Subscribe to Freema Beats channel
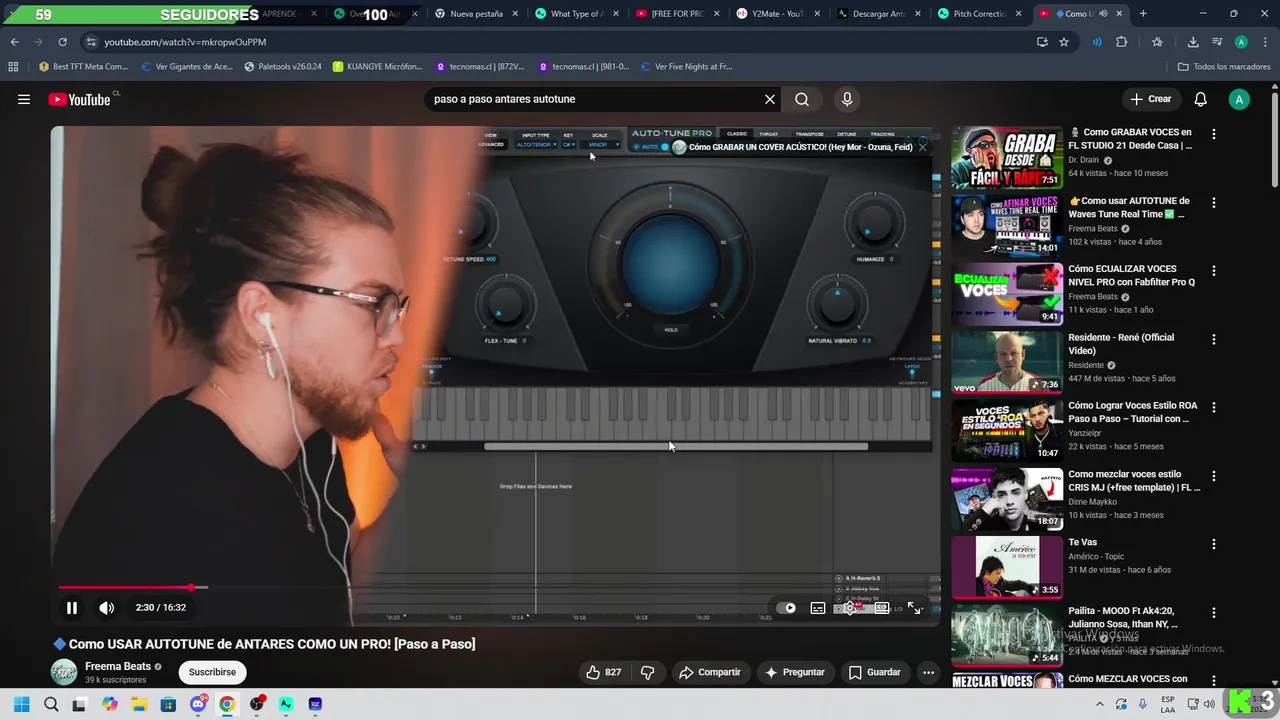Screen dimensions: 1280x720 coord(212,672)
